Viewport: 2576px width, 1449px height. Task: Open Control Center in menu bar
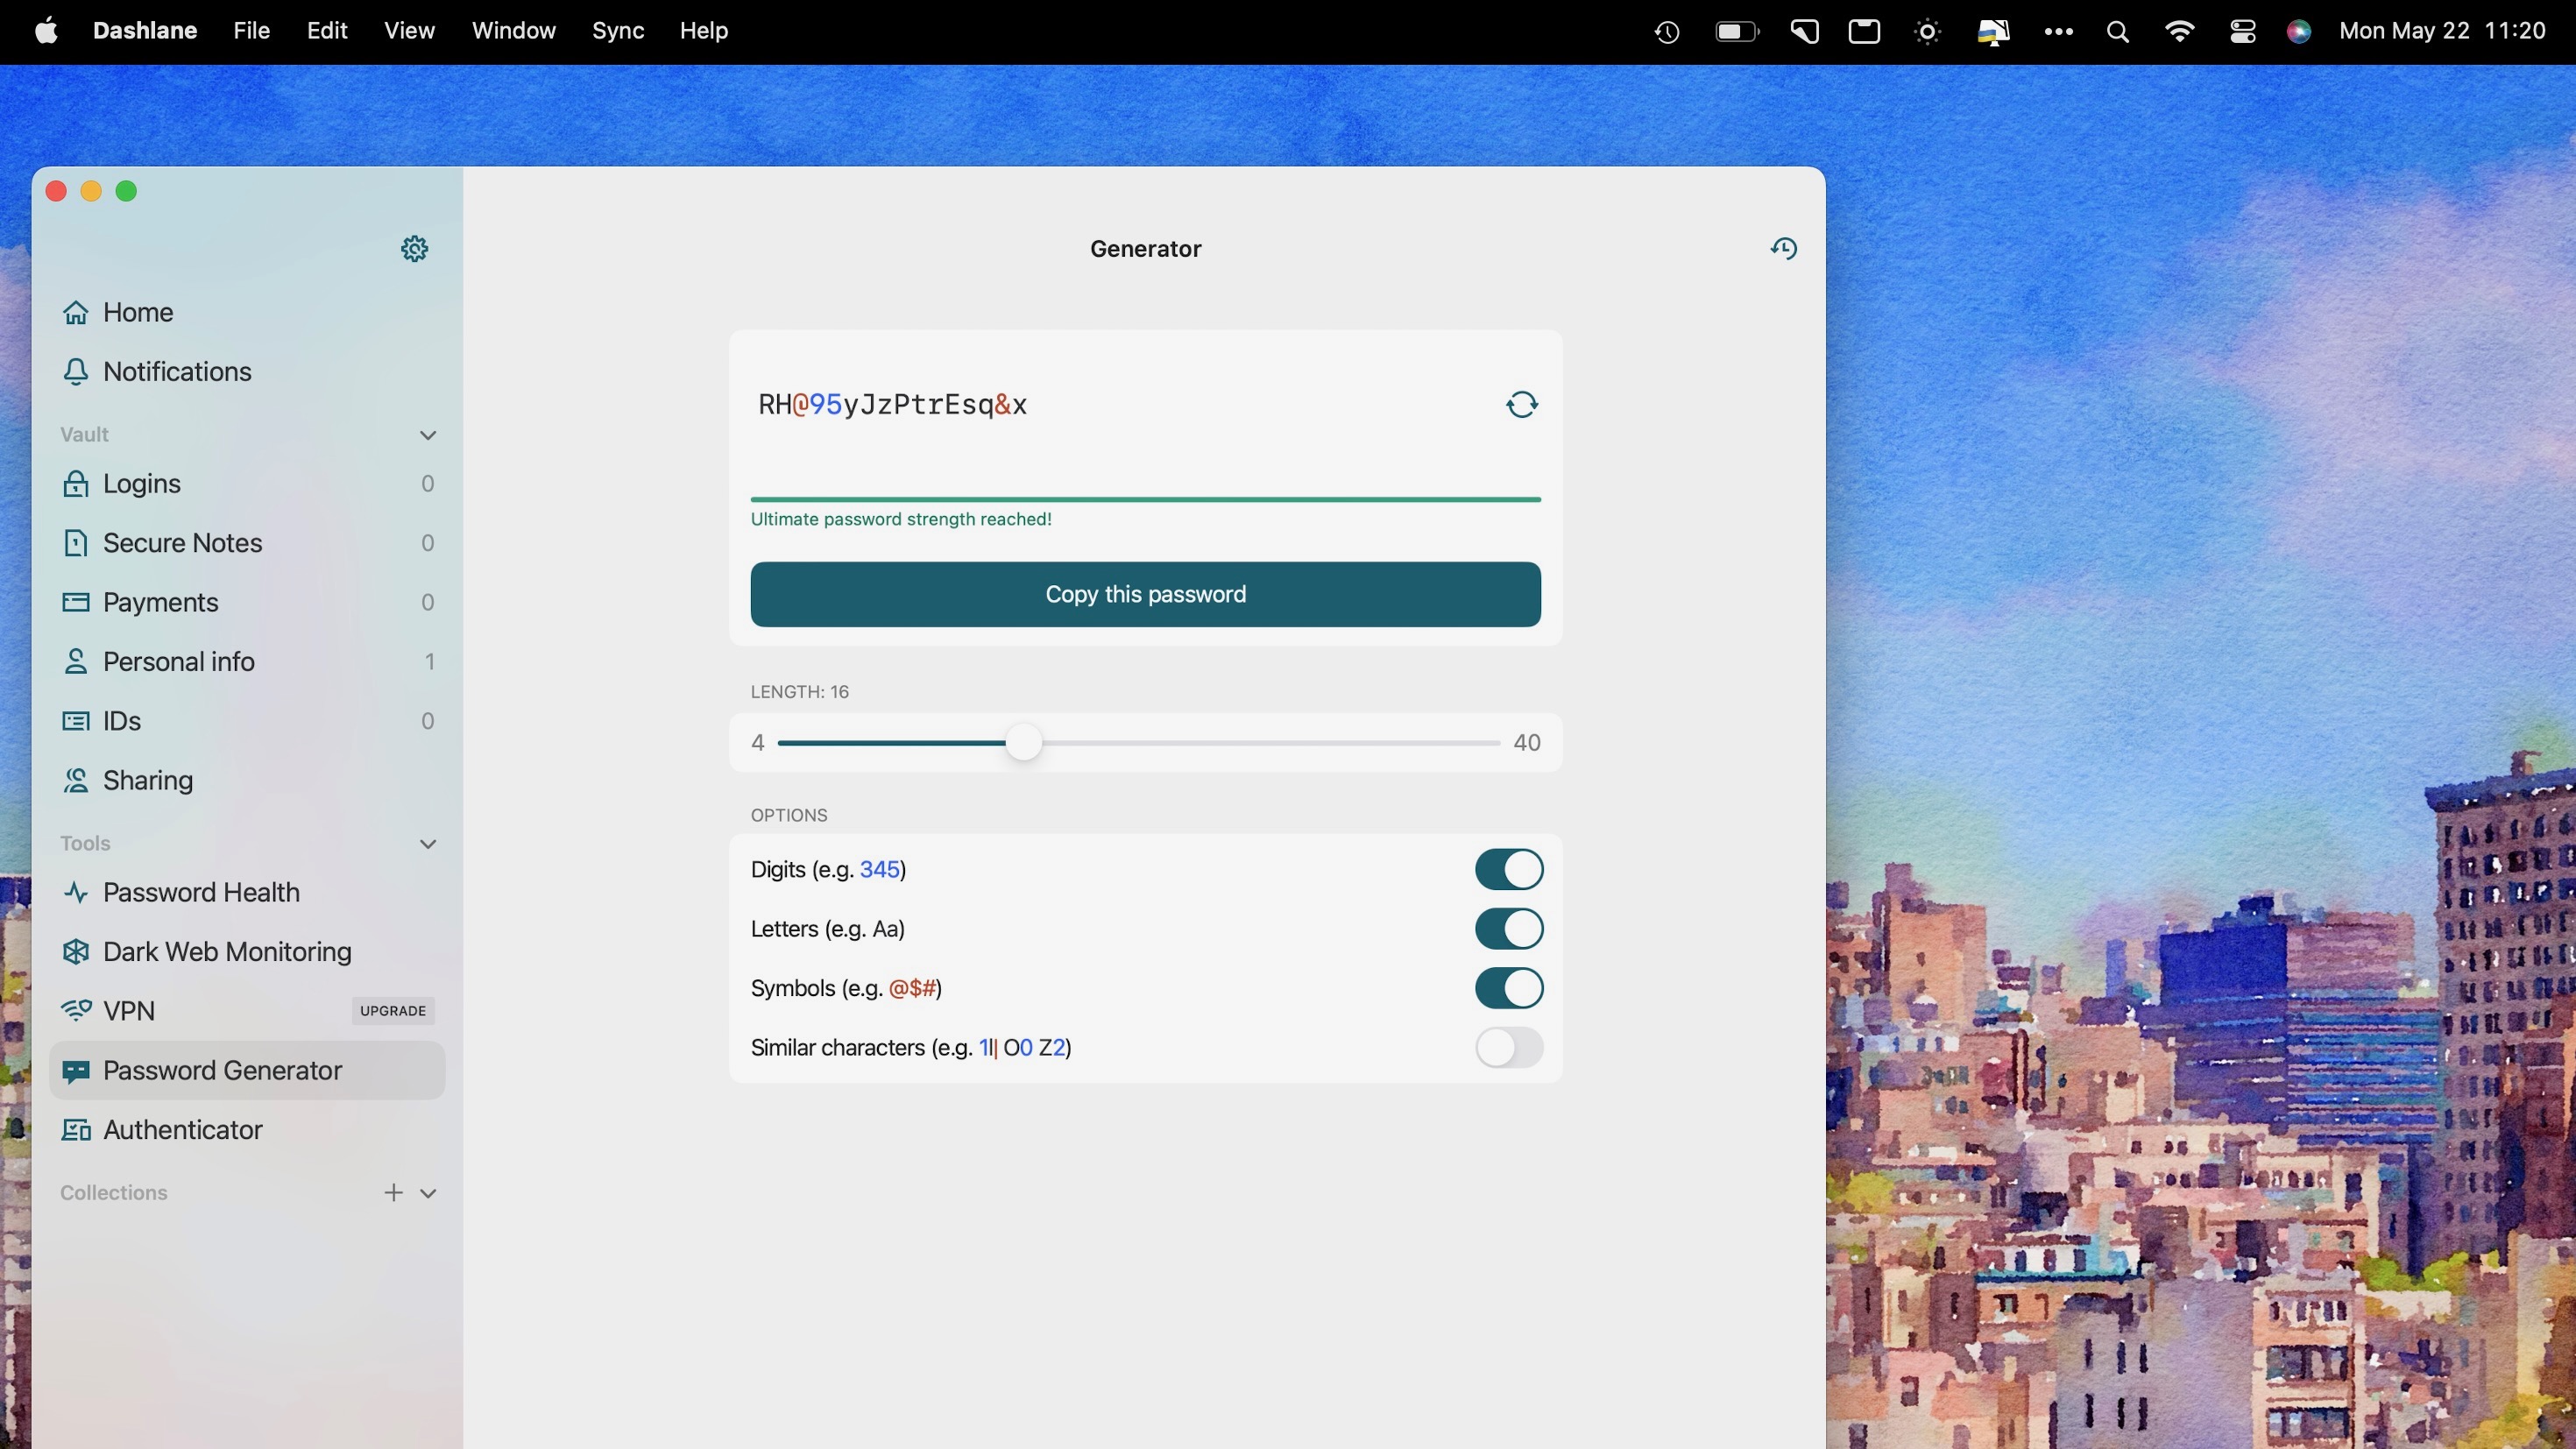point(2242,32)
